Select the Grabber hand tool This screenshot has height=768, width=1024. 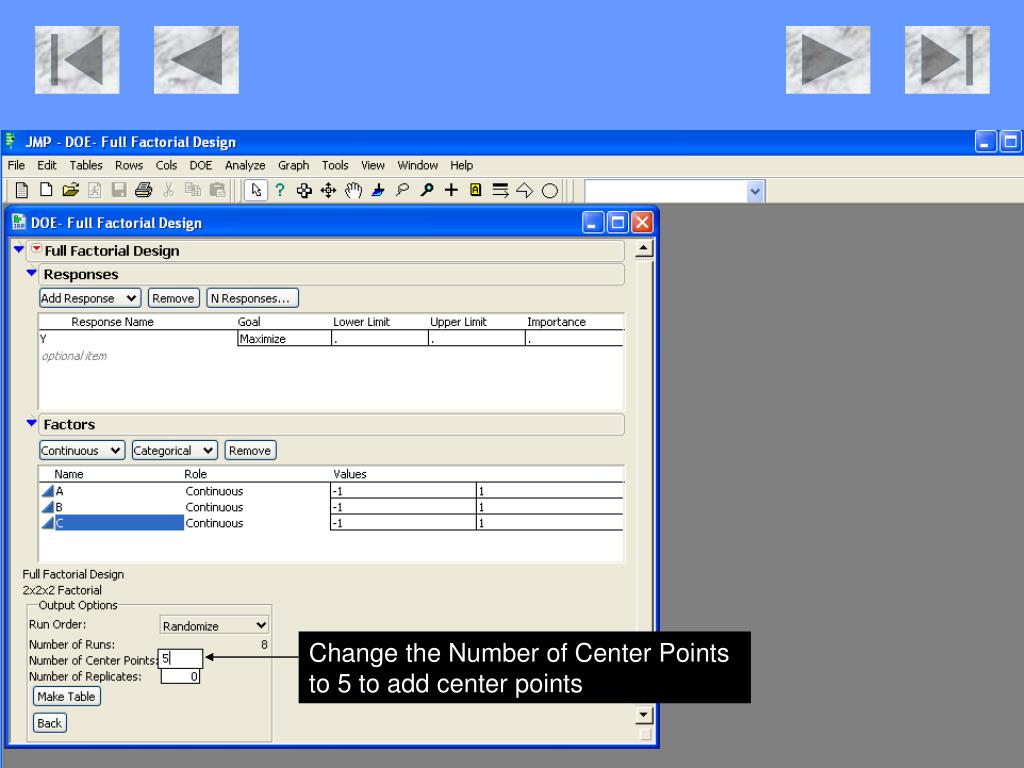(353, 190)
